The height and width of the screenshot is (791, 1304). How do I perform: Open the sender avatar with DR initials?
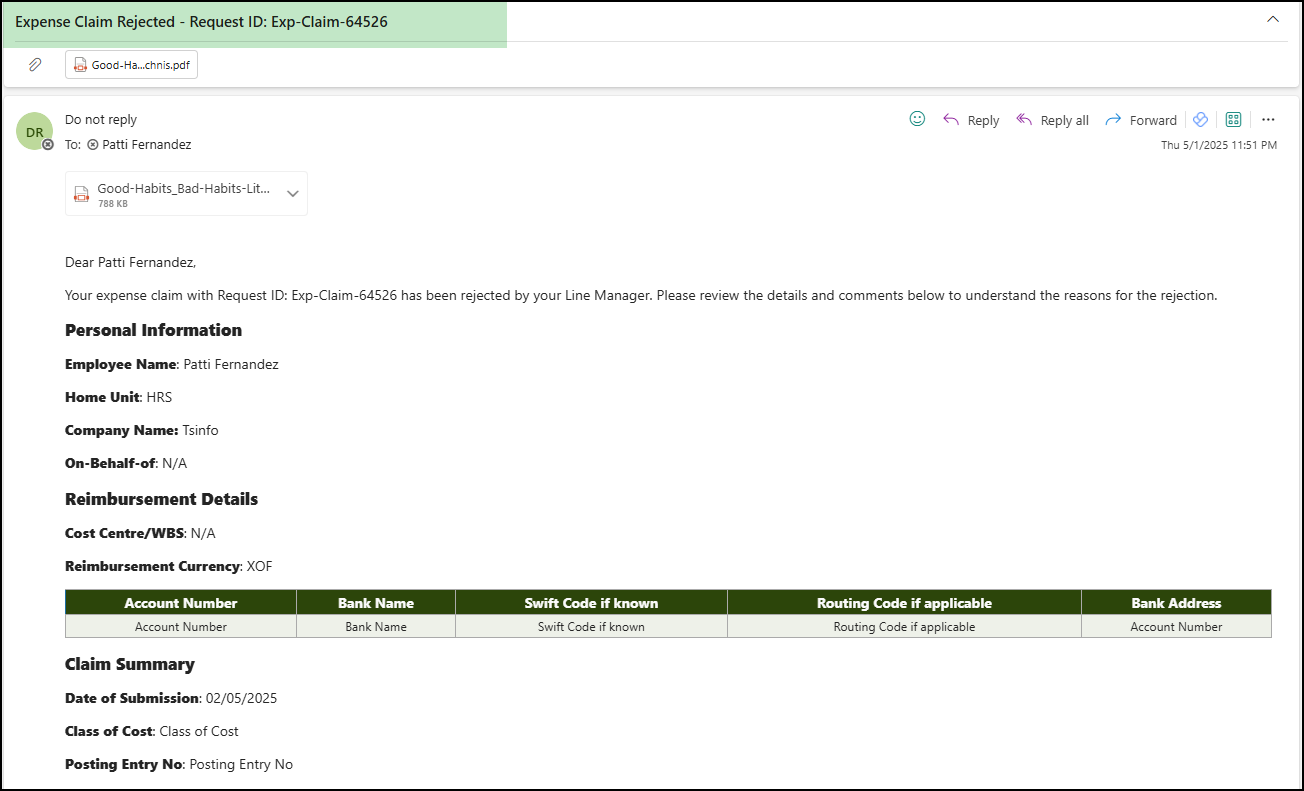(35, 131)
